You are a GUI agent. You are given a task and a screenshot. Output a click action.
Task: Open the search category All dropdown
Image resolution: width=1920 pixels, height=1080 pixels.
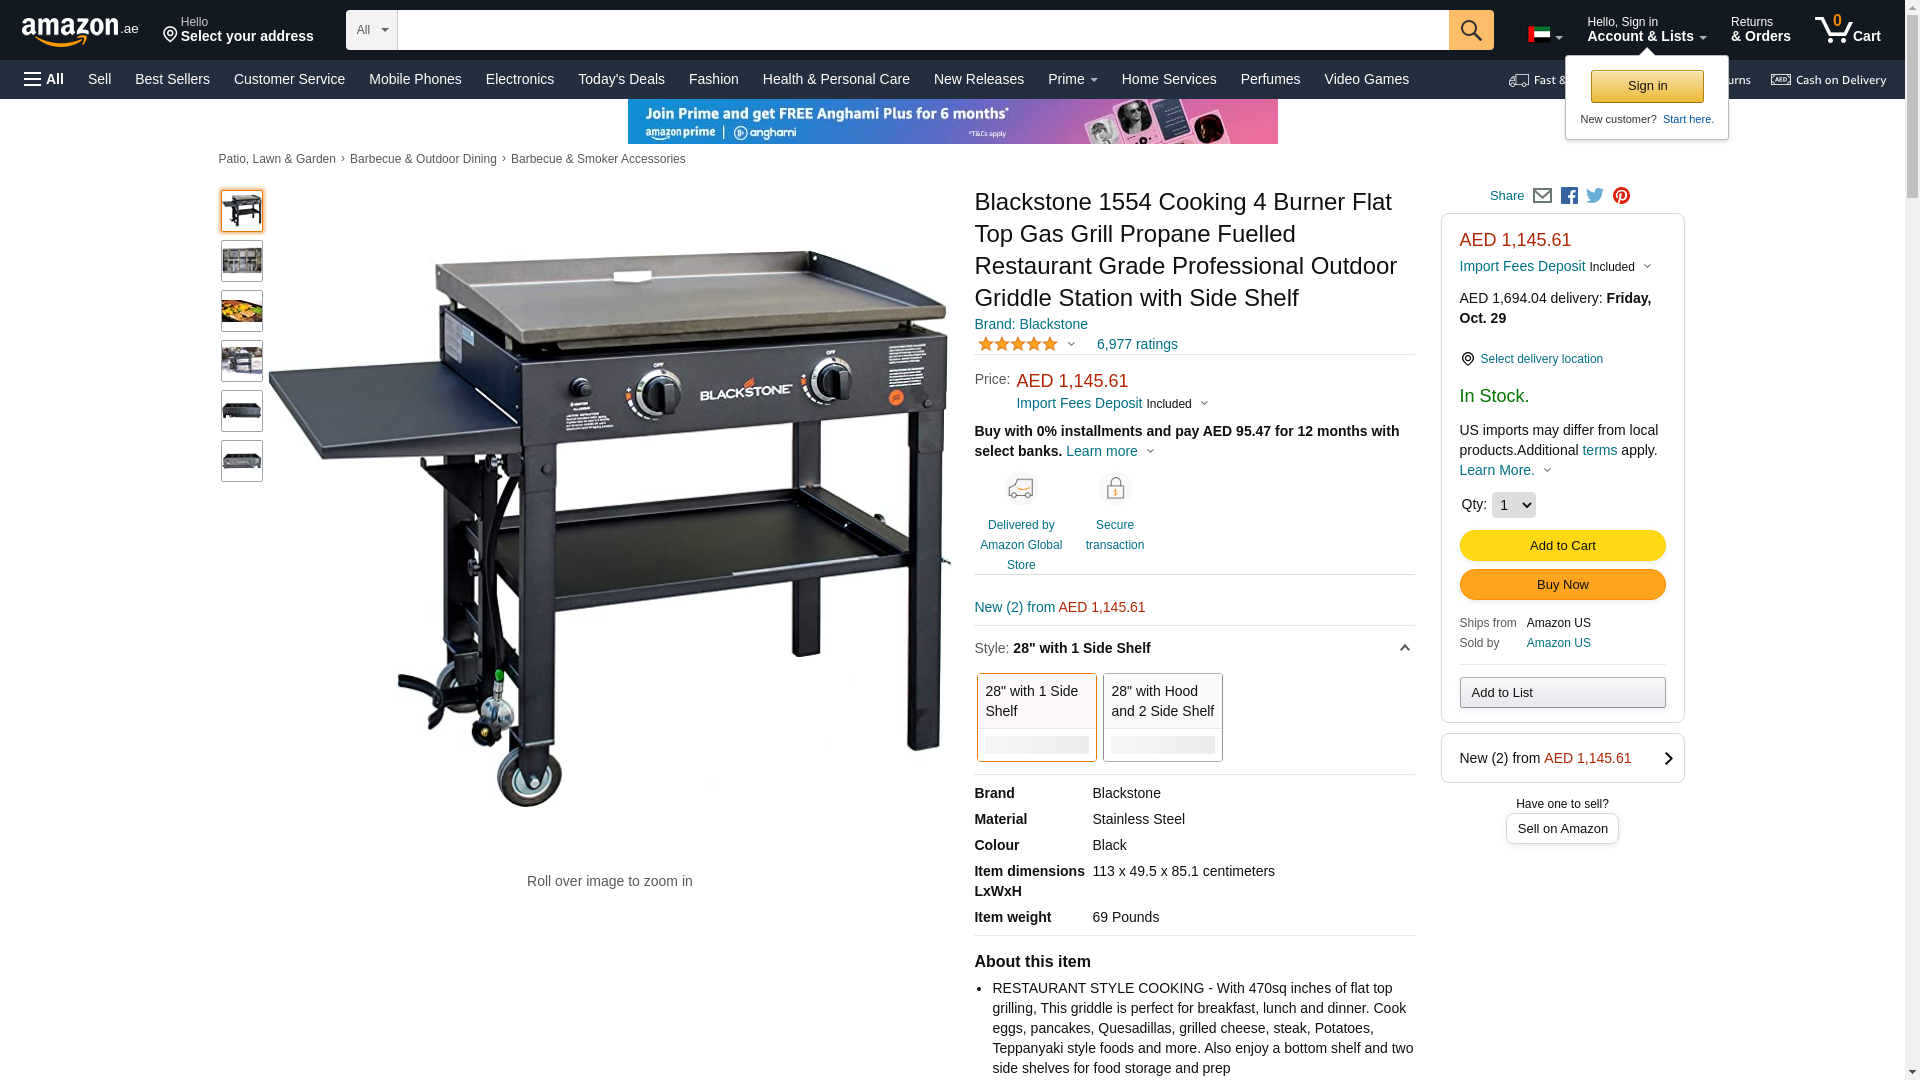[x=371, y=30]
